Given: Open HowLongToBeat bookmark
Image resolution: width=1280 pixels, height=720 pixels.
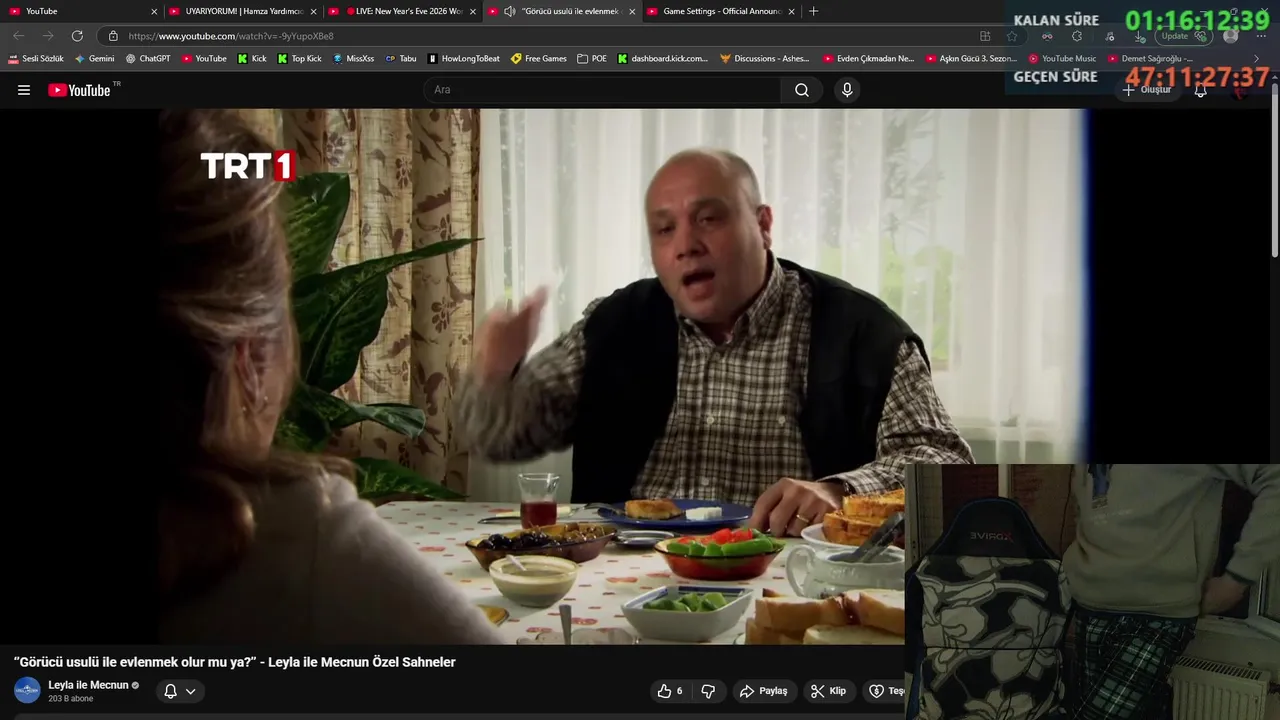Looking at the screenshot, I should pos(464,59).
